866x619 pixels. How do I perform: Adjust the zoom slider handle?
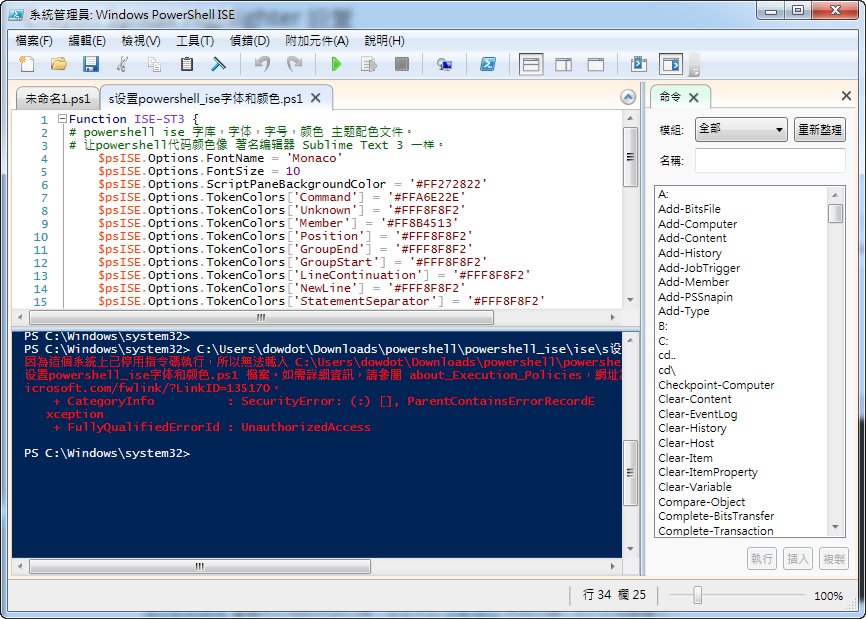[x=698, y=595]
